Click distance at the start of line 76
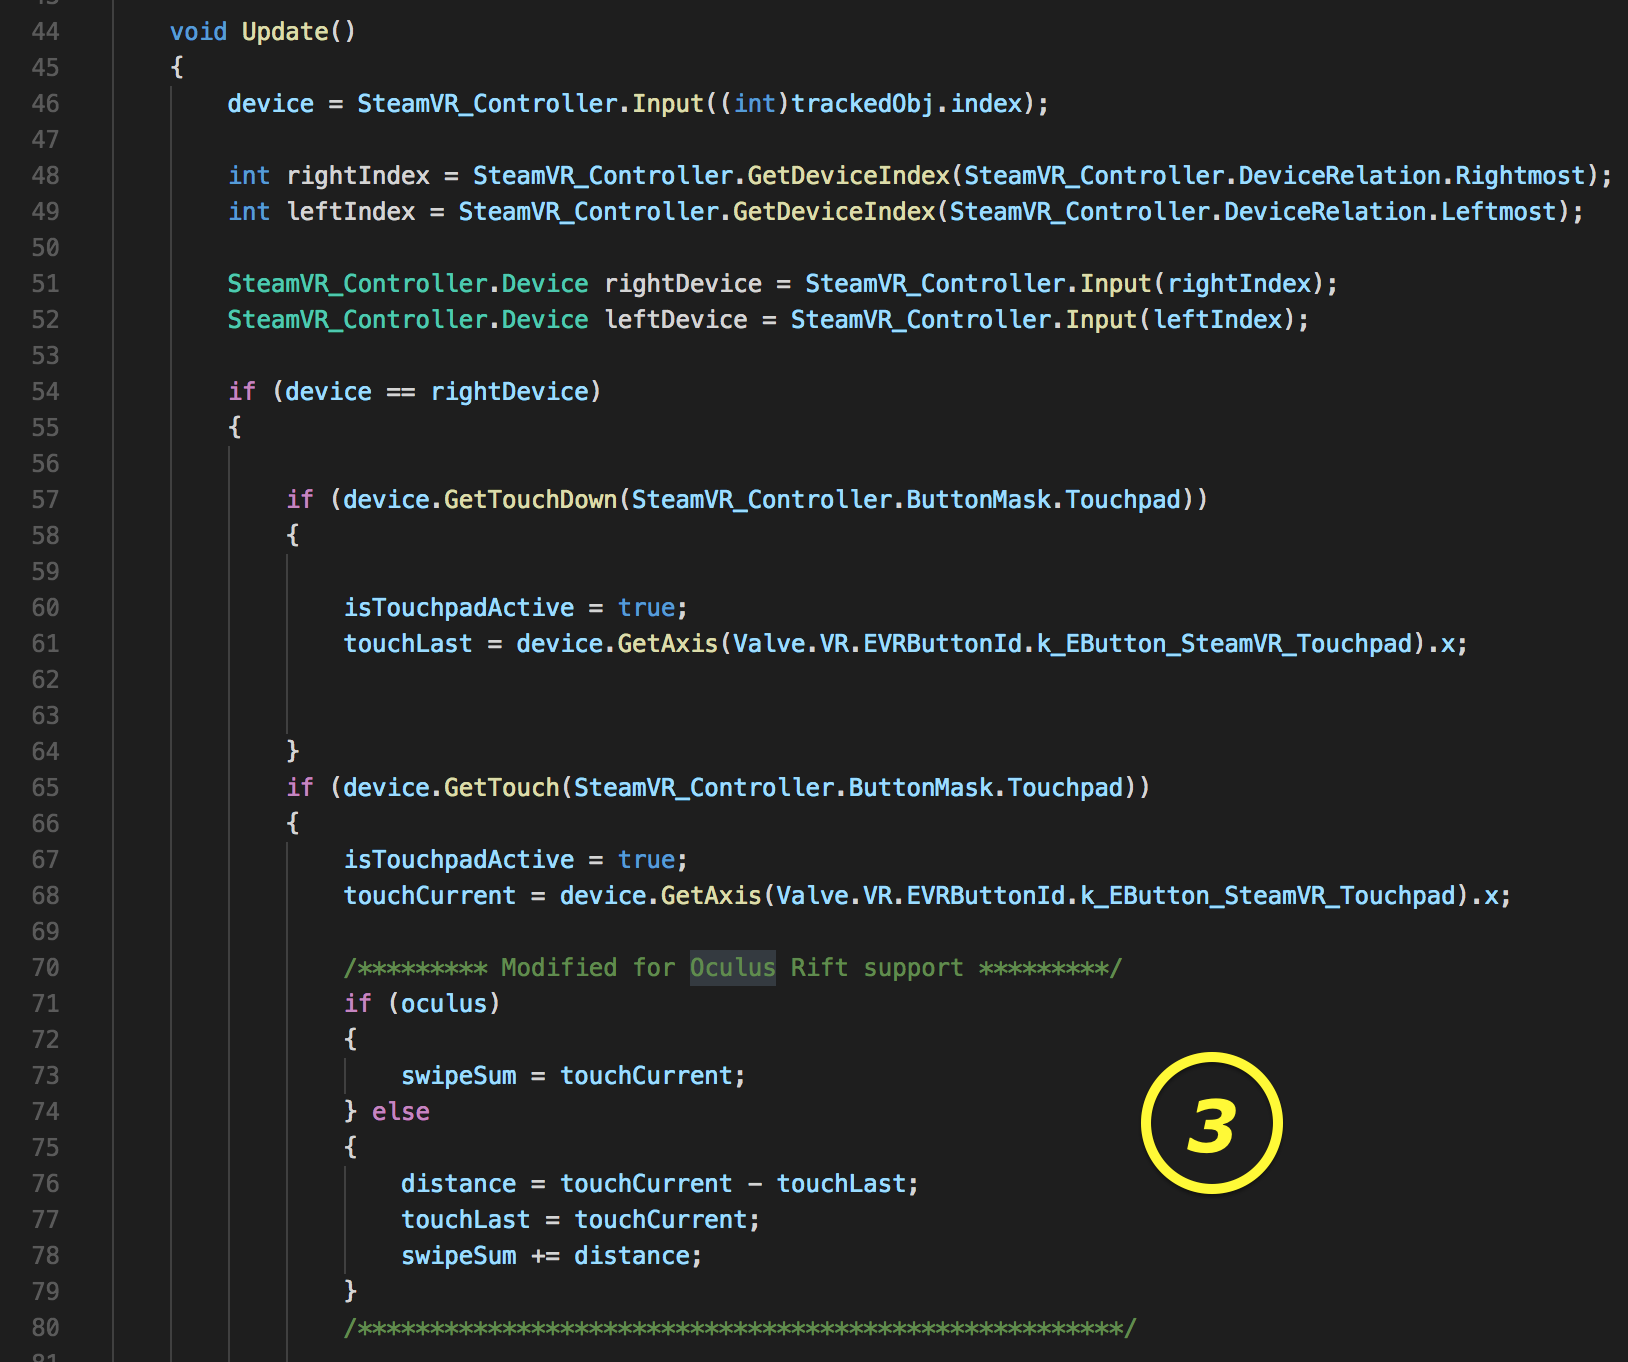Viewport: 1628px width, 1362px height. (458, 1184)
